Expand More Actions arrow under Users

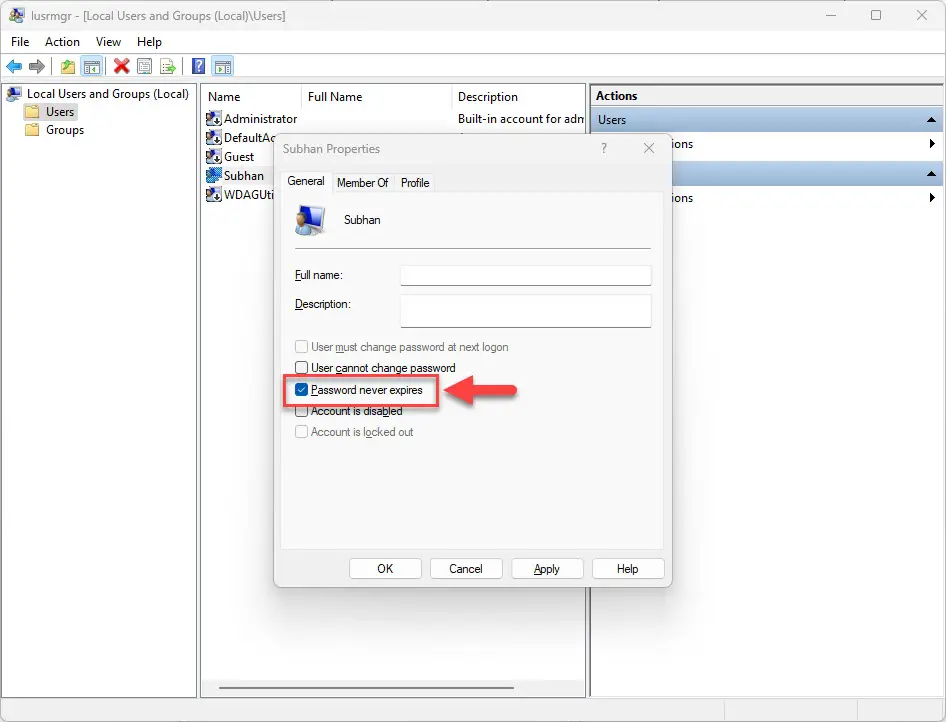coord(932,144)
